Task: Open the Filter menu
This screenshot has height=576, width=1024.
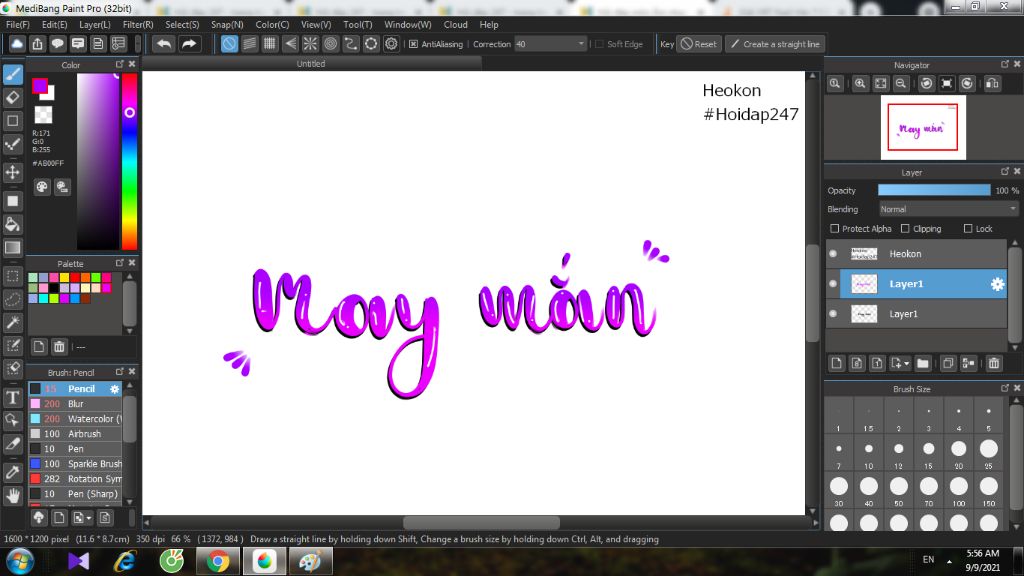Action: [x=138, y=25]
